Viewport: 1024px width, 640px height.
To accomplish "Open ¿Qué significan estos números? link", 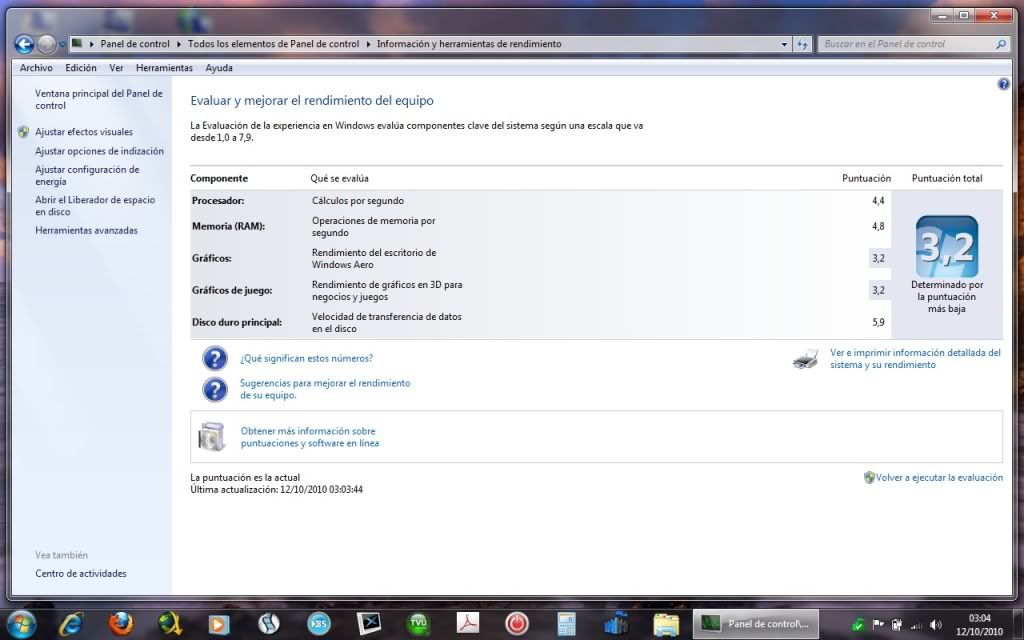I will tap(306, 359).
